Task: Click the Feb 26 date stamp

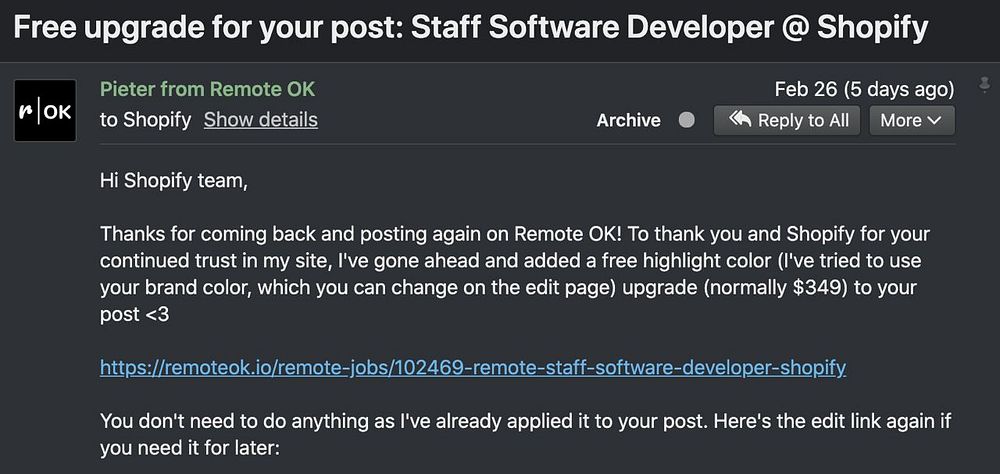Action: (805, 89)
